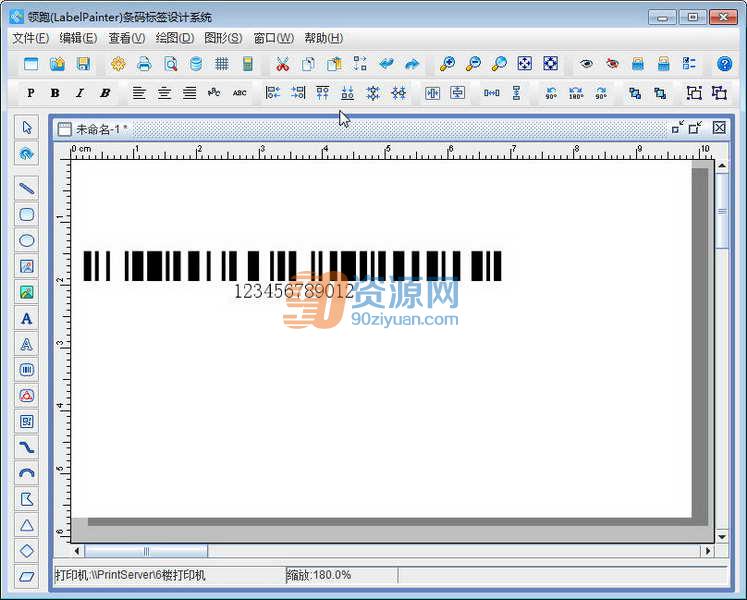Lock the selected object
Image resolution: width=747 pixels, height=600 pixels.
point(638,63)
